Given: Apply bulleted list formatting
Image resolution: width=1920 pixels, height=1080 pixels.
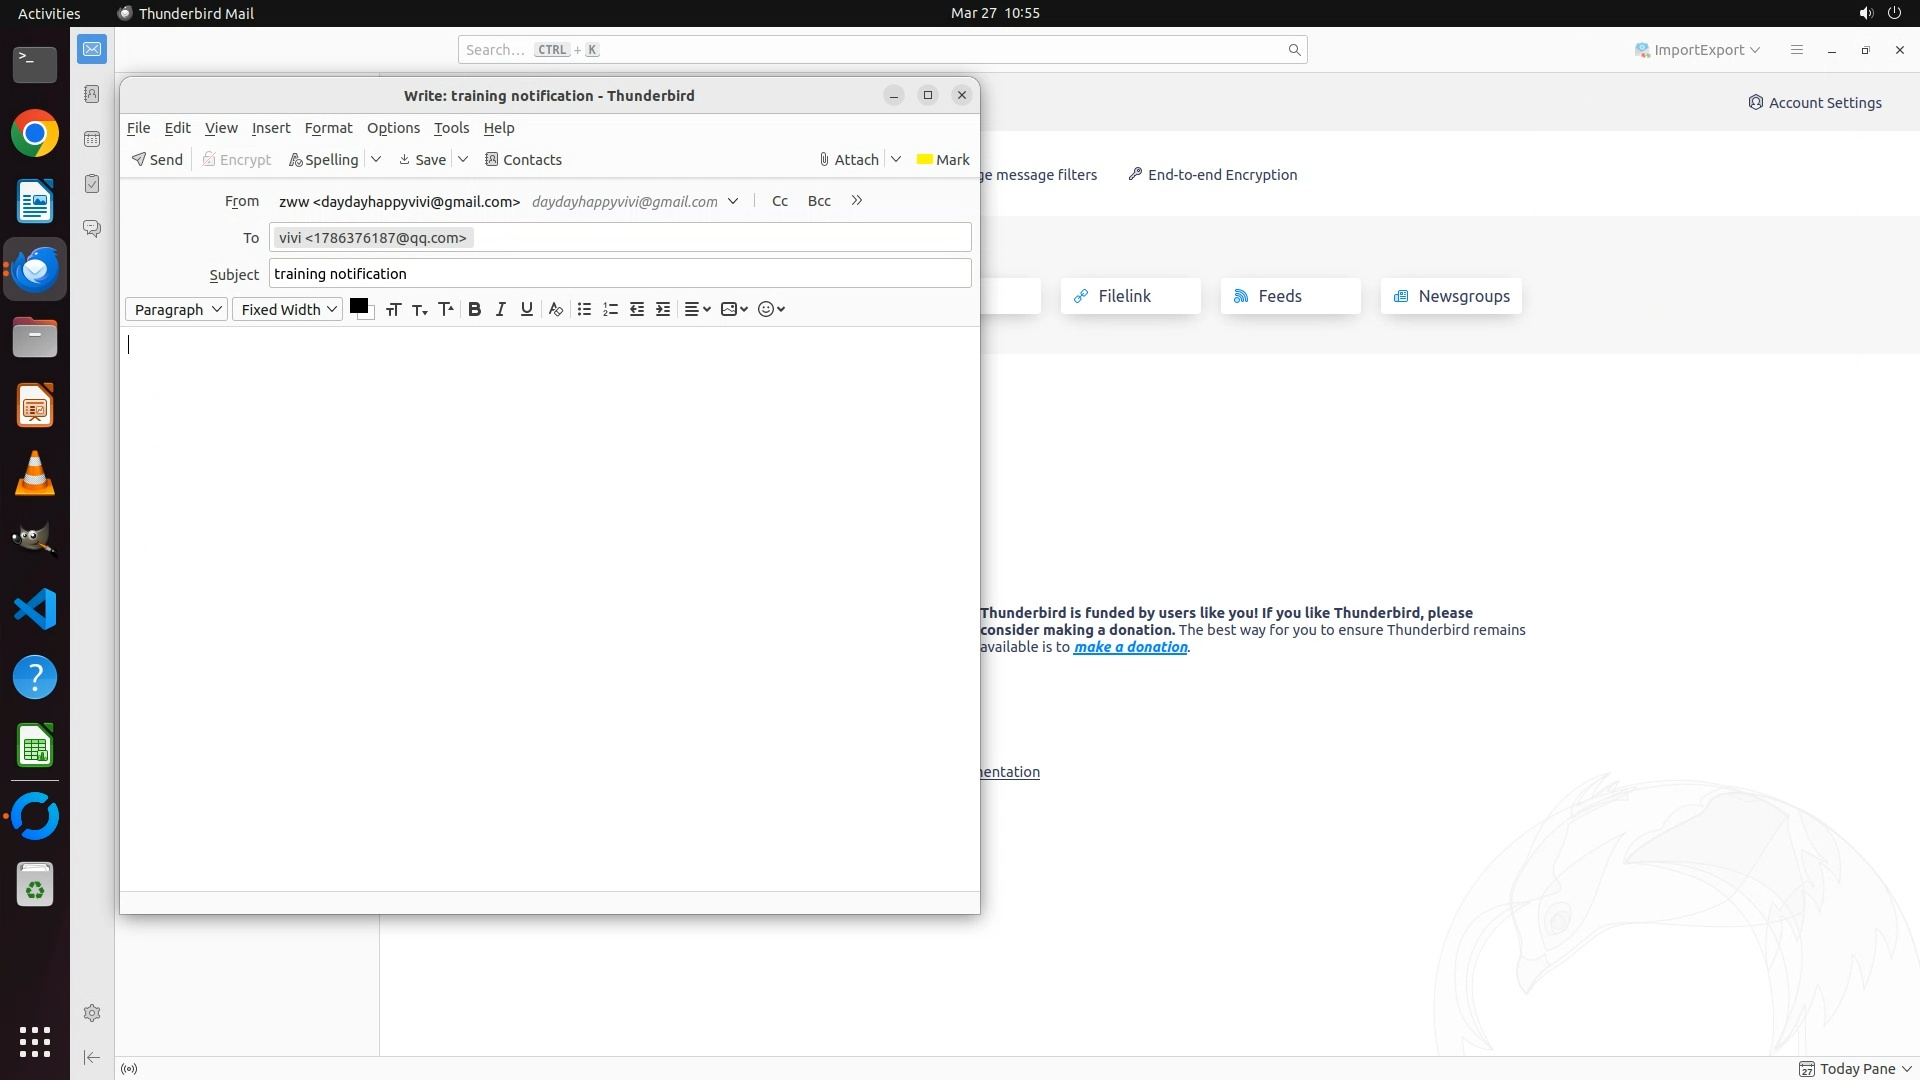Looking at the screenshot, I should tap(585, 309).
